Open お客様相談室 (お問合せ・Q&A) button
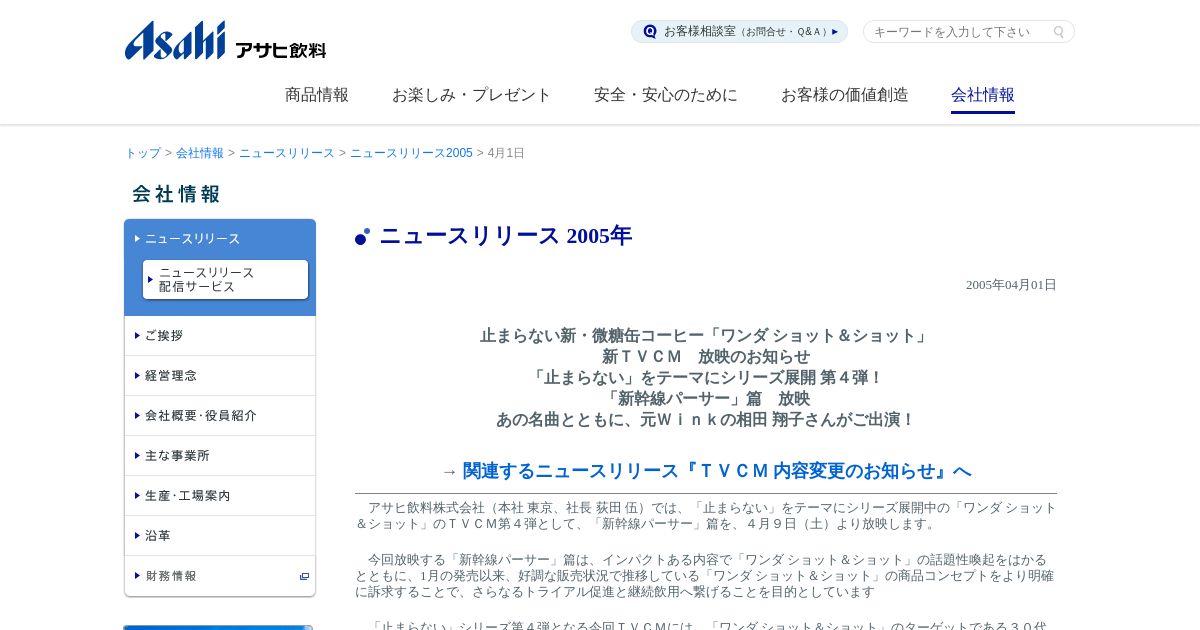The width and height of the screenshot is (1200, 630). coord(739,32)
